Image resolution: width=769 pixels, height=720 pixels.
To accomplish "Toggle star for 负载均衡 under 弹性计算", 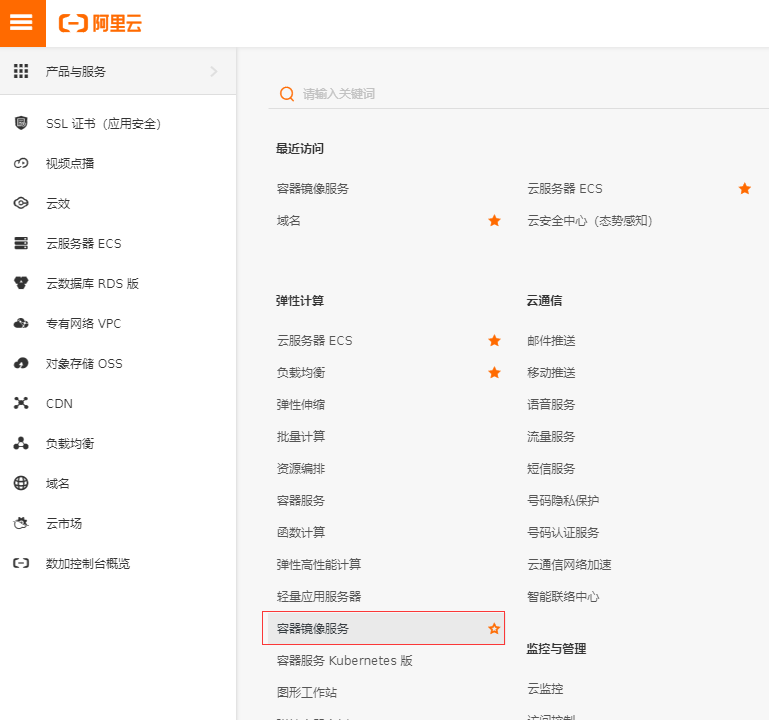I will 494,373.
